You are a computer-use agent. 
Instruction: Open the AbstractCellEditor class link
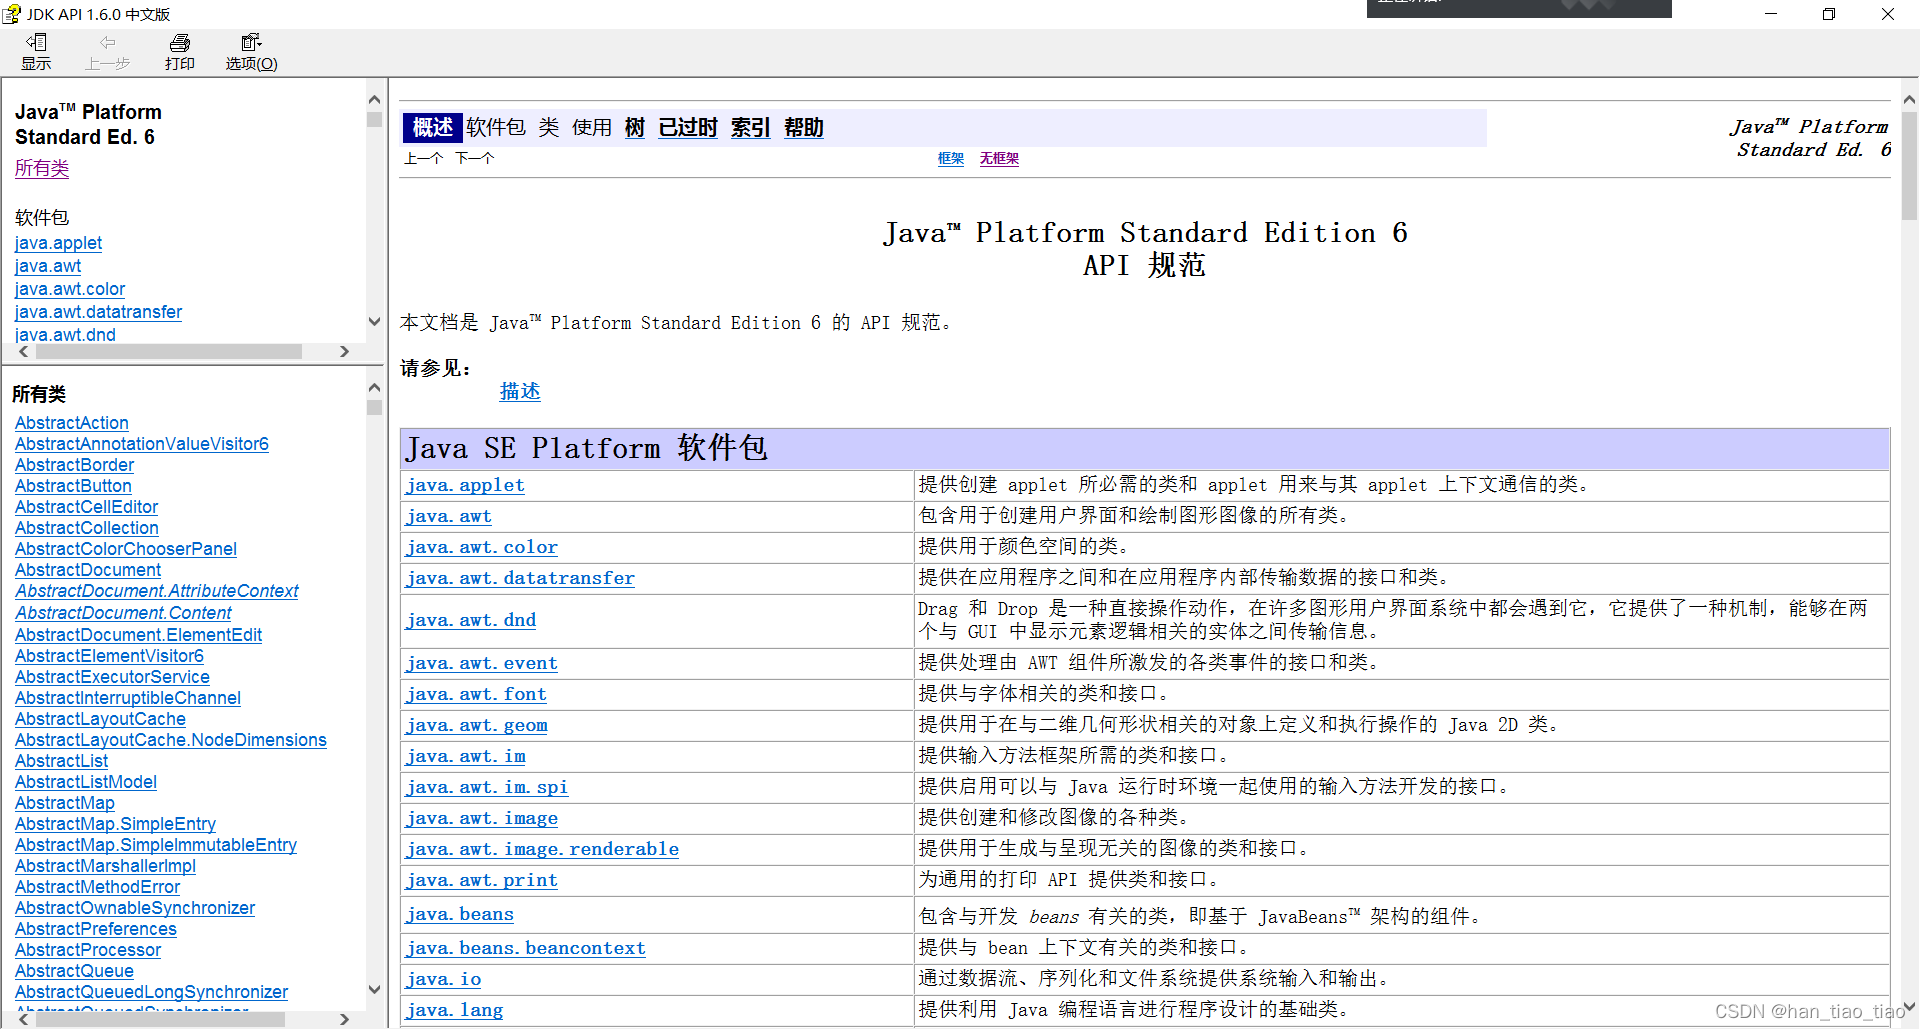86,507
